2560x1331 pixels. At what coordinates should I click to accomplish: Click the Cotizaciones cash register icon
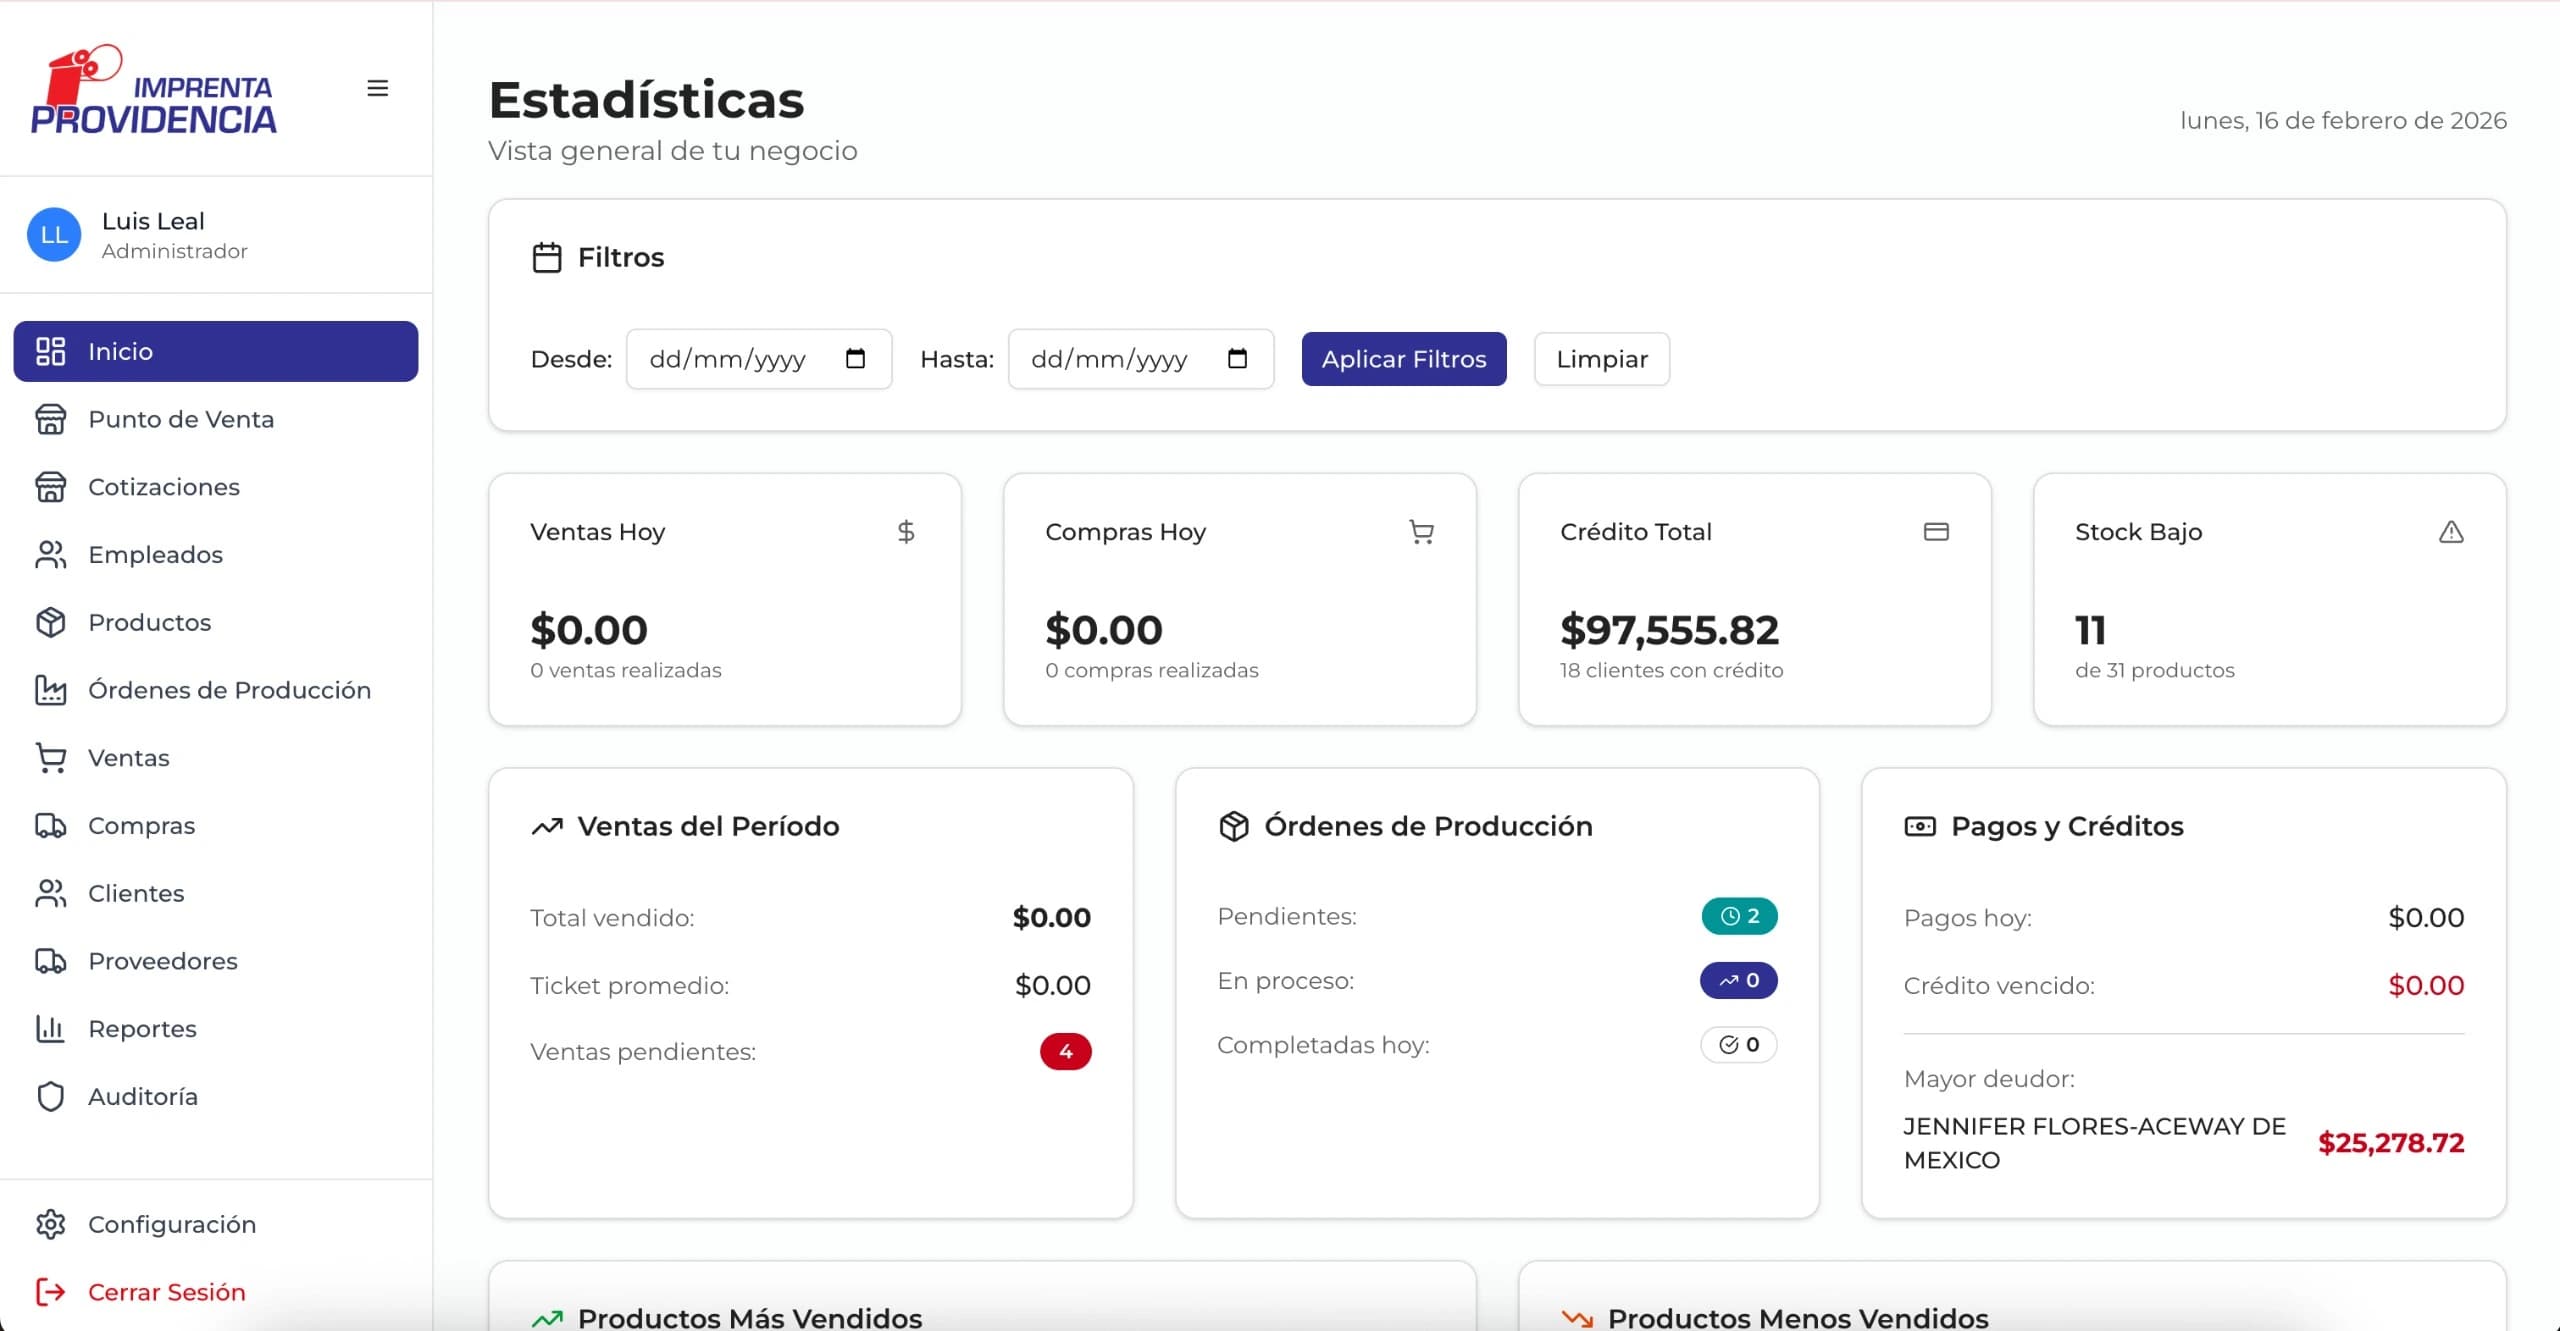[x=52, y=487]
